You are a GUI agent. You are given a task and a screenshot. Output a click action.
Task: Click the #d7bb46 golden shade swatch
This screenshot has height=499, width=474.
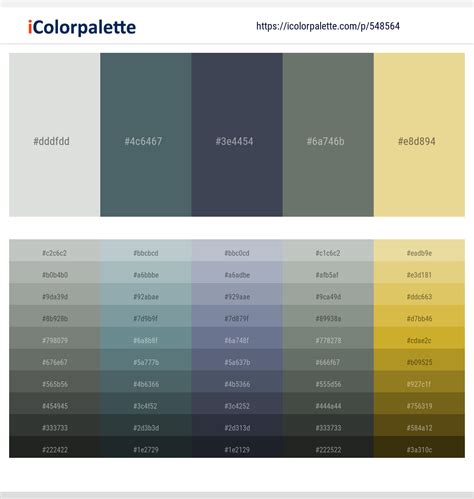[x=419, y=316]
